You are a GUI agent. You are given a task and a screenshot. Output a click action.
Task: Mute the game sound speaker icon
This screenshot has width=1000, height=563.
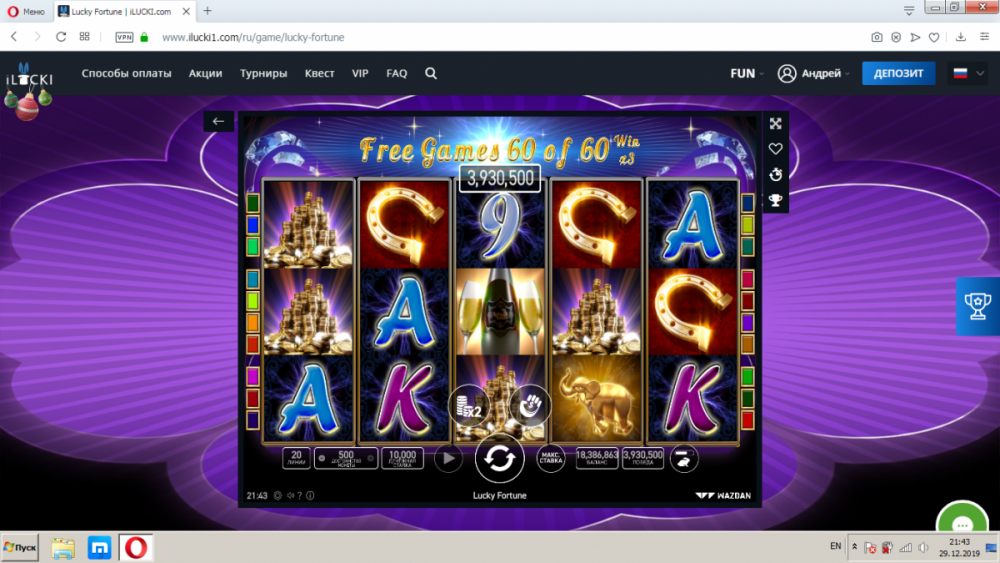(290, 495)
